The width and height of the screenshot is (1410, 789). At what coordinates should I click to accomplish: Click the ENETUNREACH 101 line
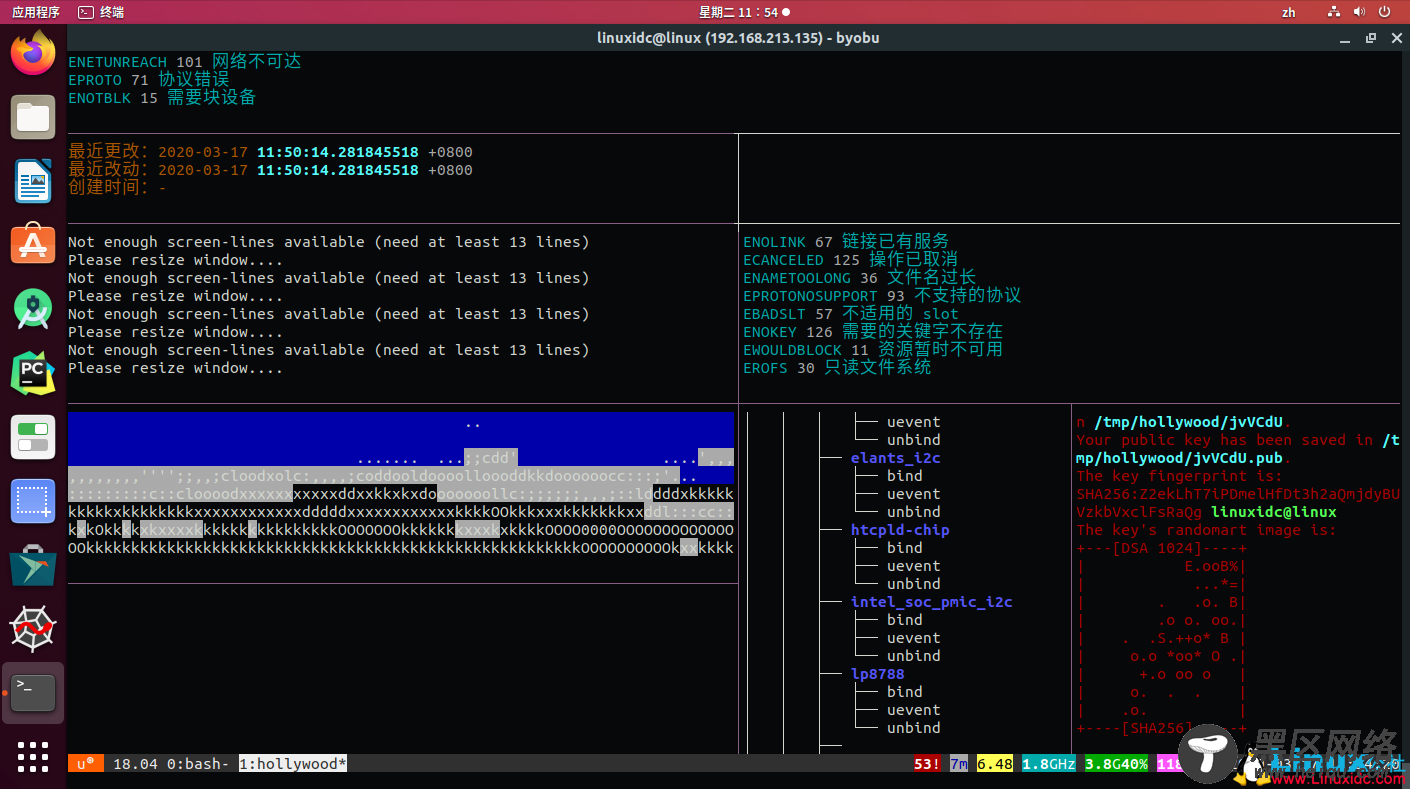click(184, 62)
